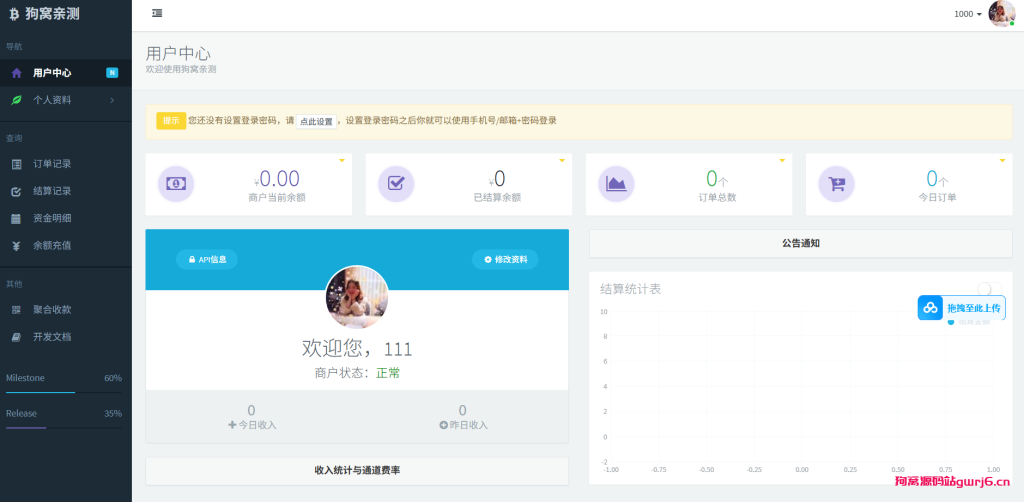Open 余额充值 in the sidebar
This screenshot has height=502, width=1024.
65,245
